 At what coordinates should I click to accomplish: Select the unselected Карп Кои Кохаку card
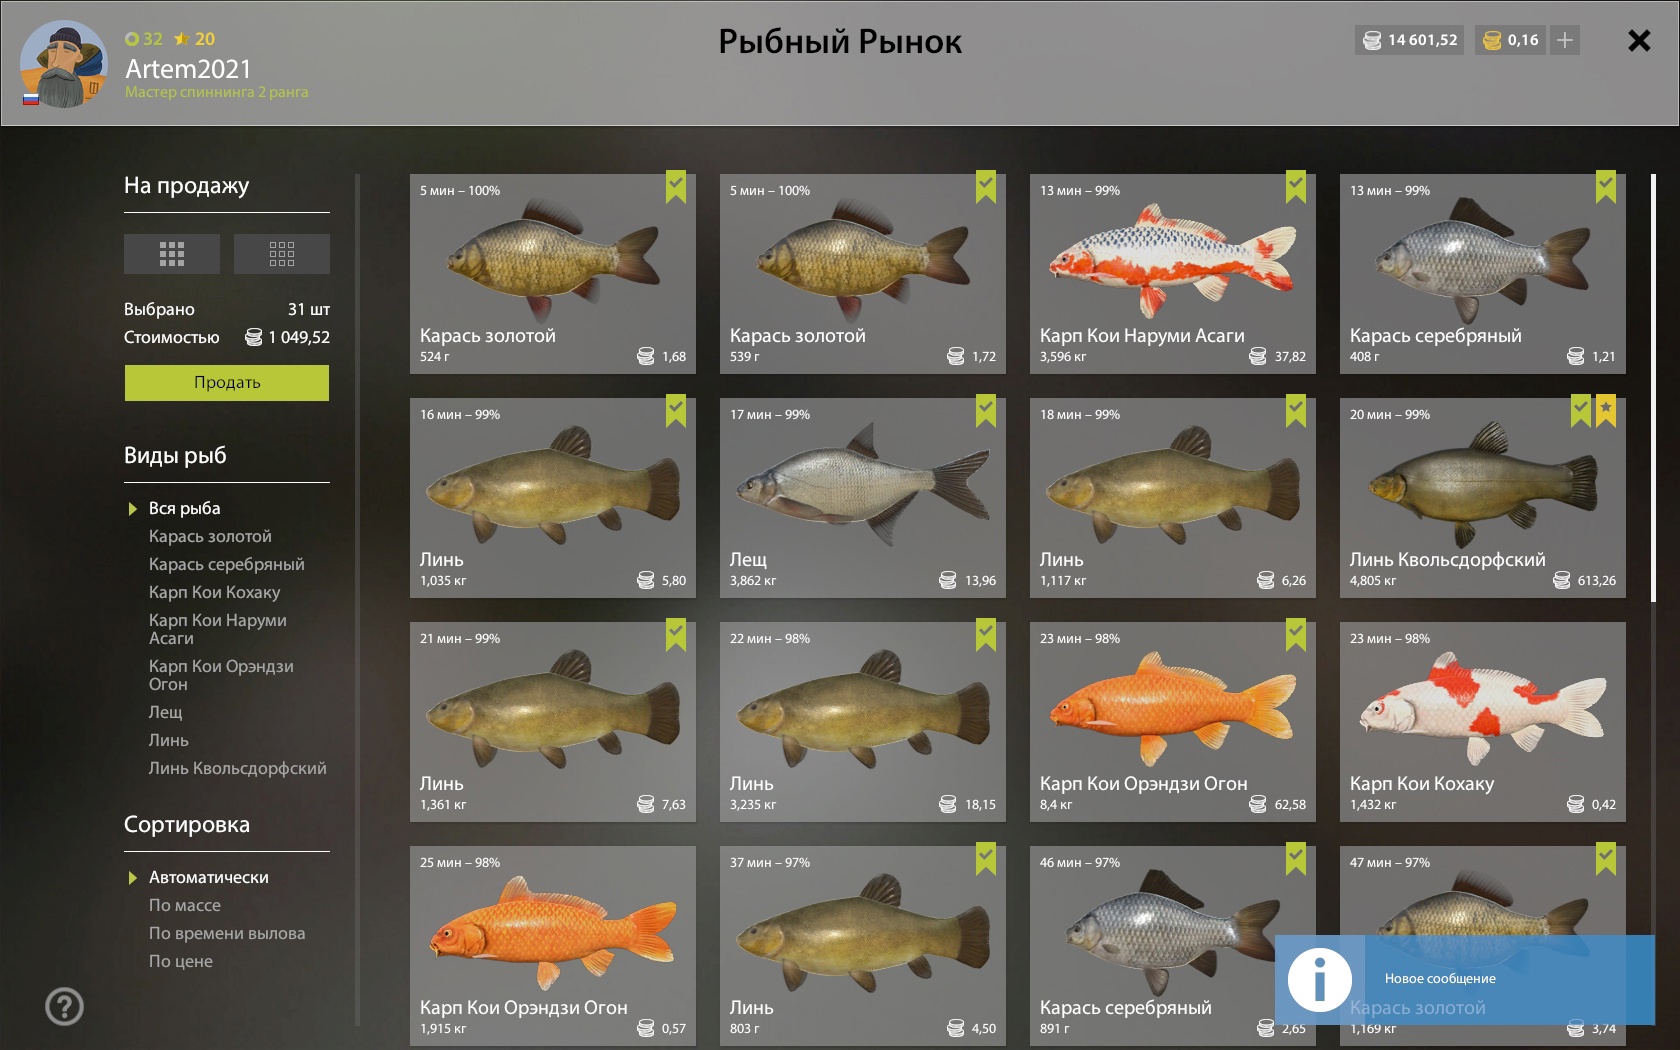[x=1483, y=722]
